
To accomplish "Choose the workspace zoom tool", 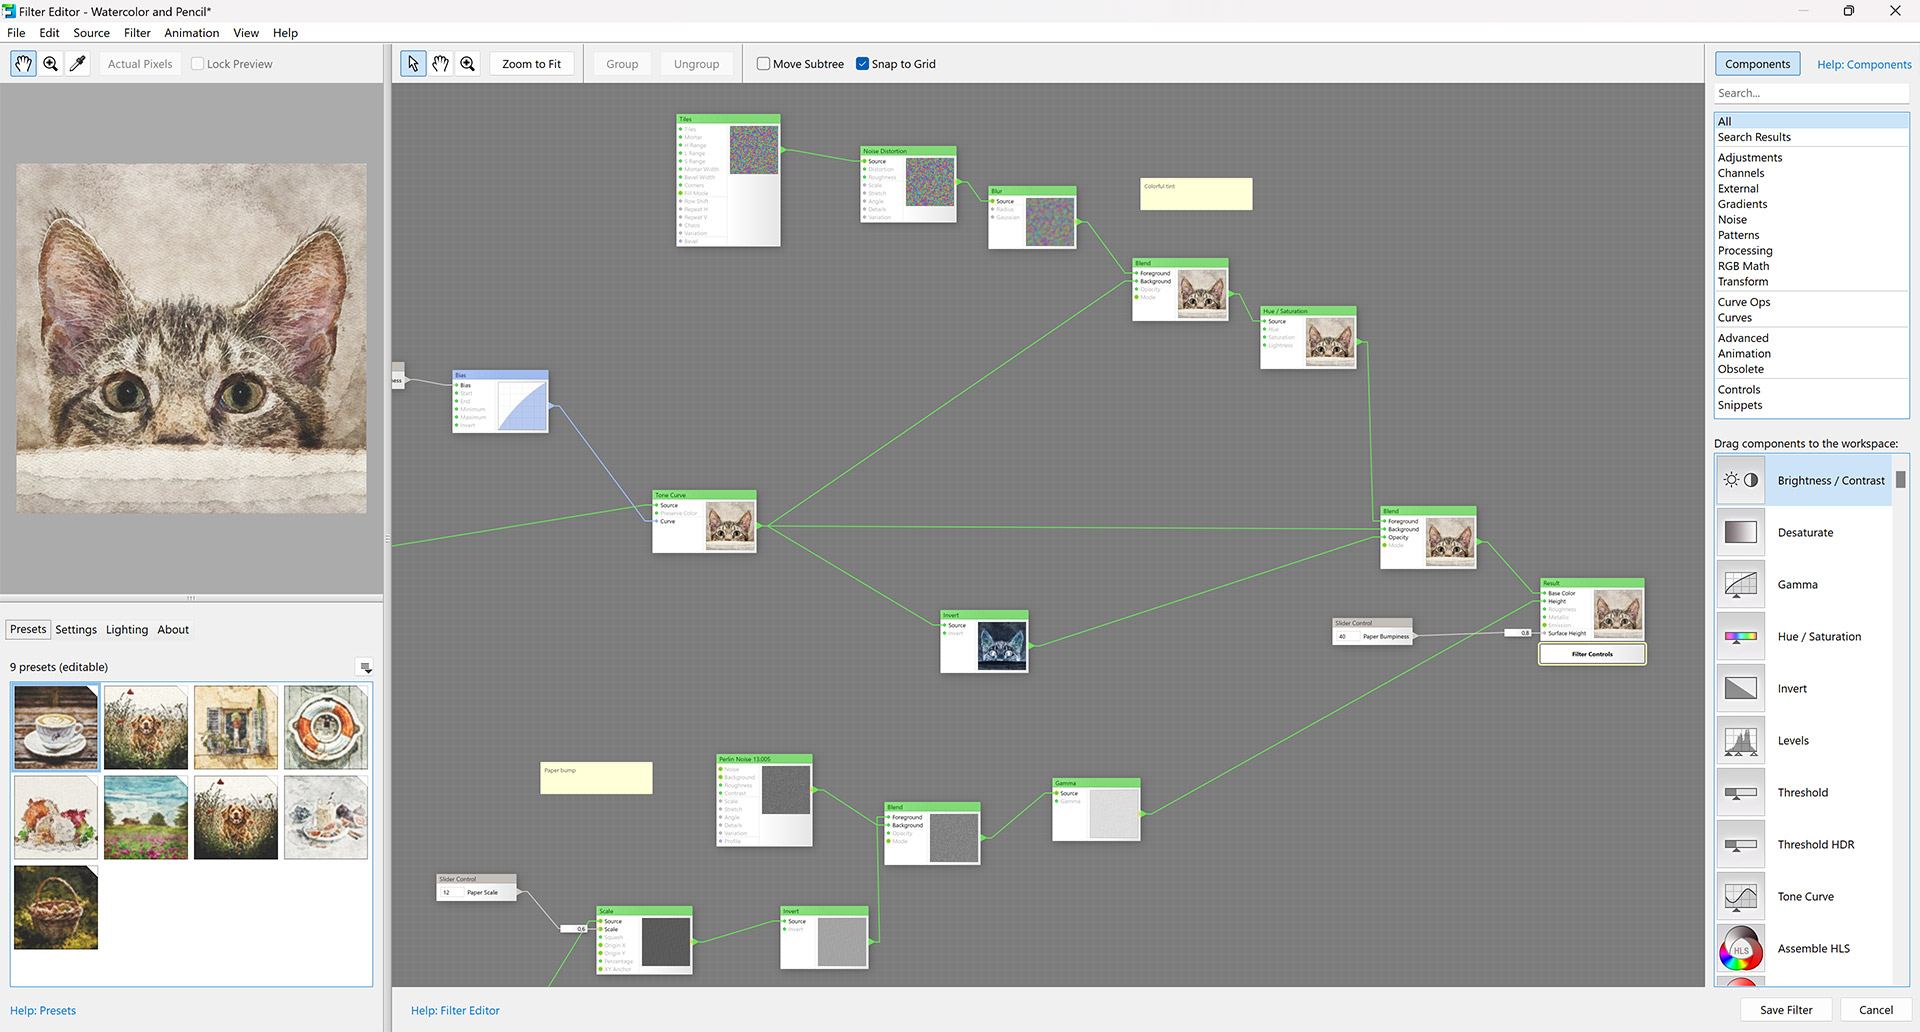I will 467,64.
